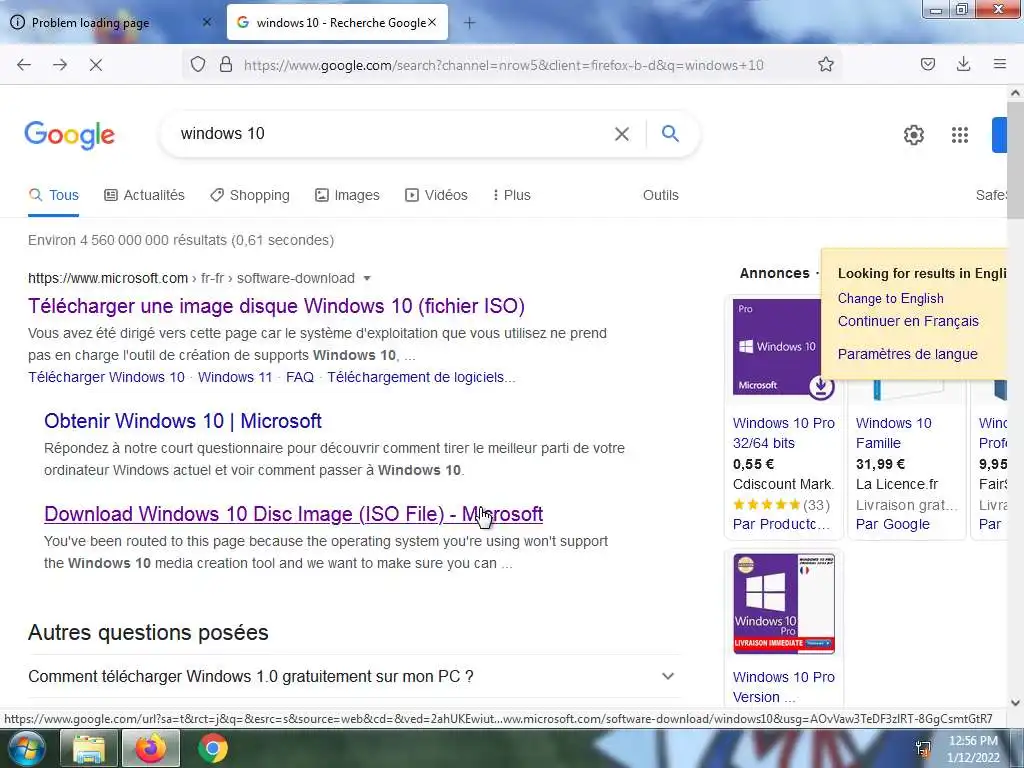Click the padlock site security icon
1024x768 pixels.
pos(226,65)
